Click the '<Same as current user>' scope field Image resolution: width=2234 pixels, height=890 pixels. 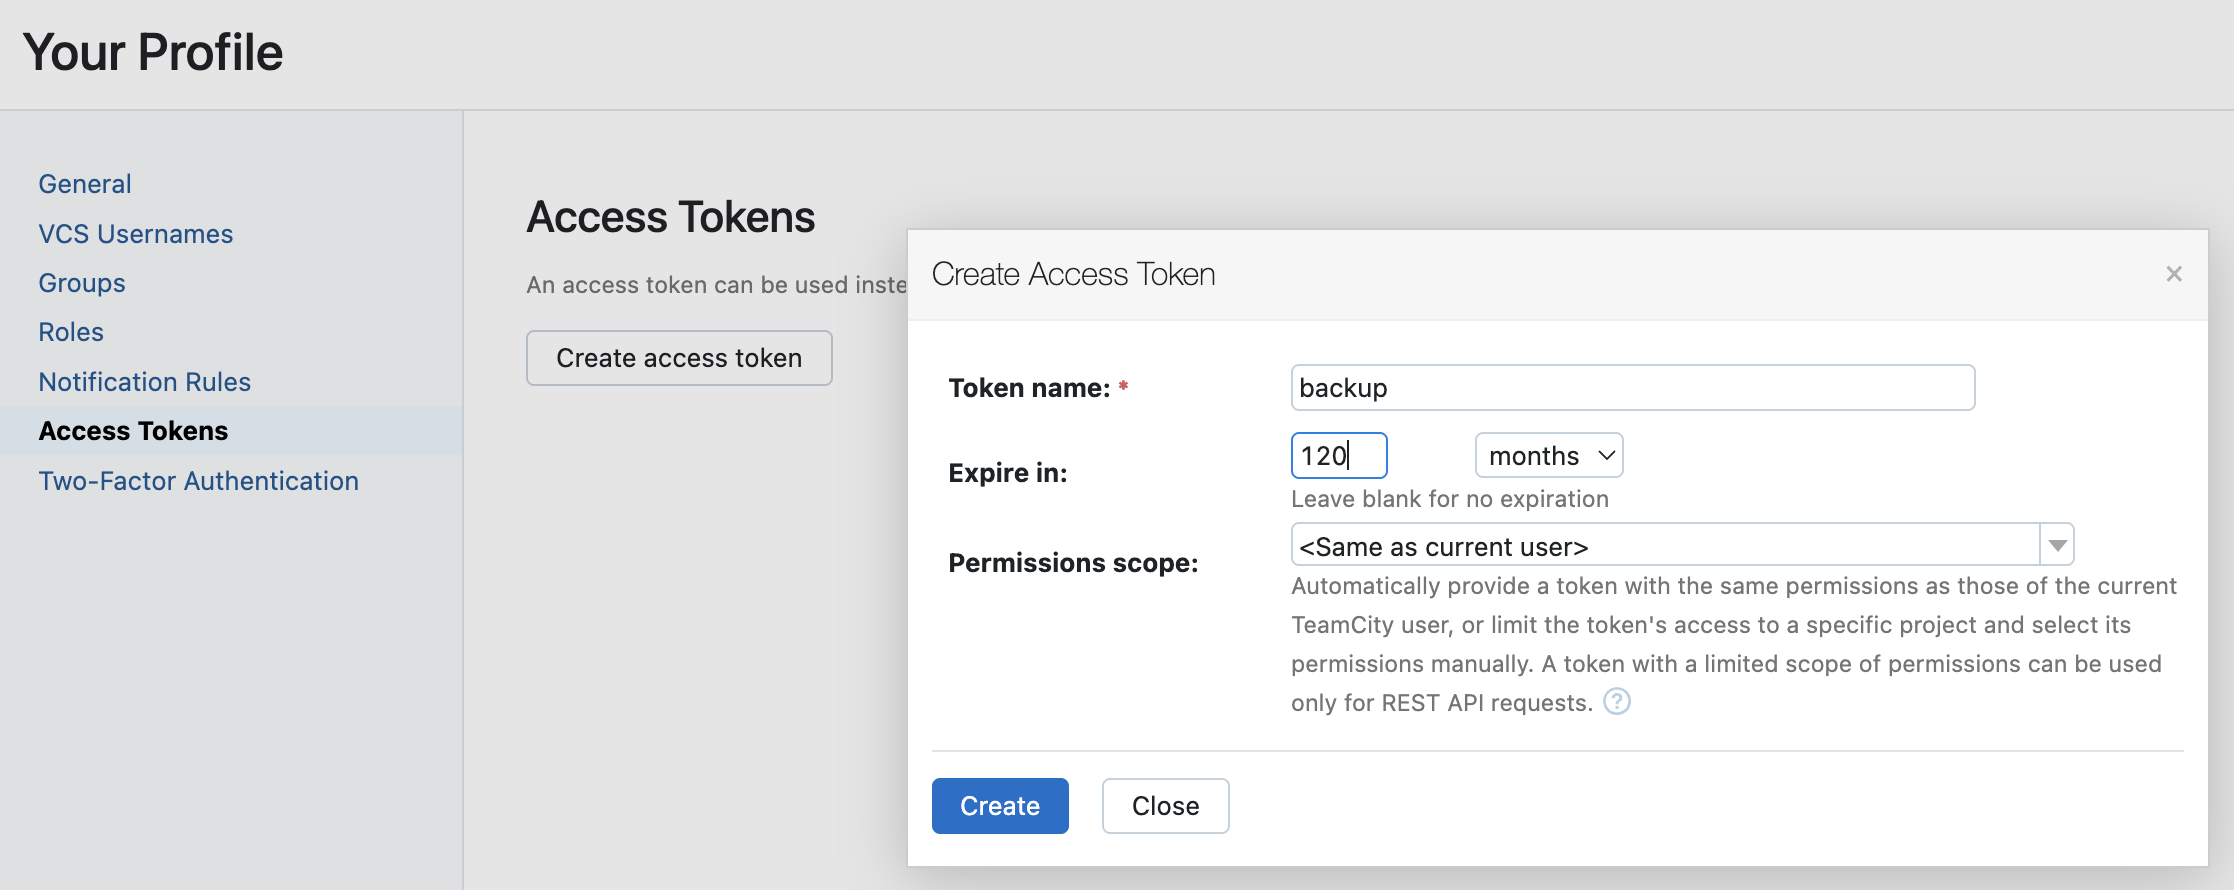click(x=1664, y=546)
